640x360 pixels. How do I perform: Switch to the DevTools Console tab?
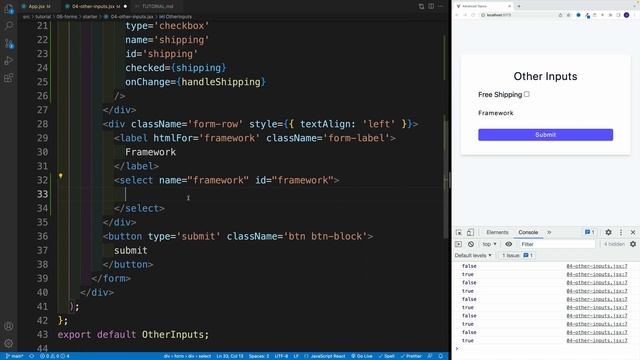pos(528,232)
